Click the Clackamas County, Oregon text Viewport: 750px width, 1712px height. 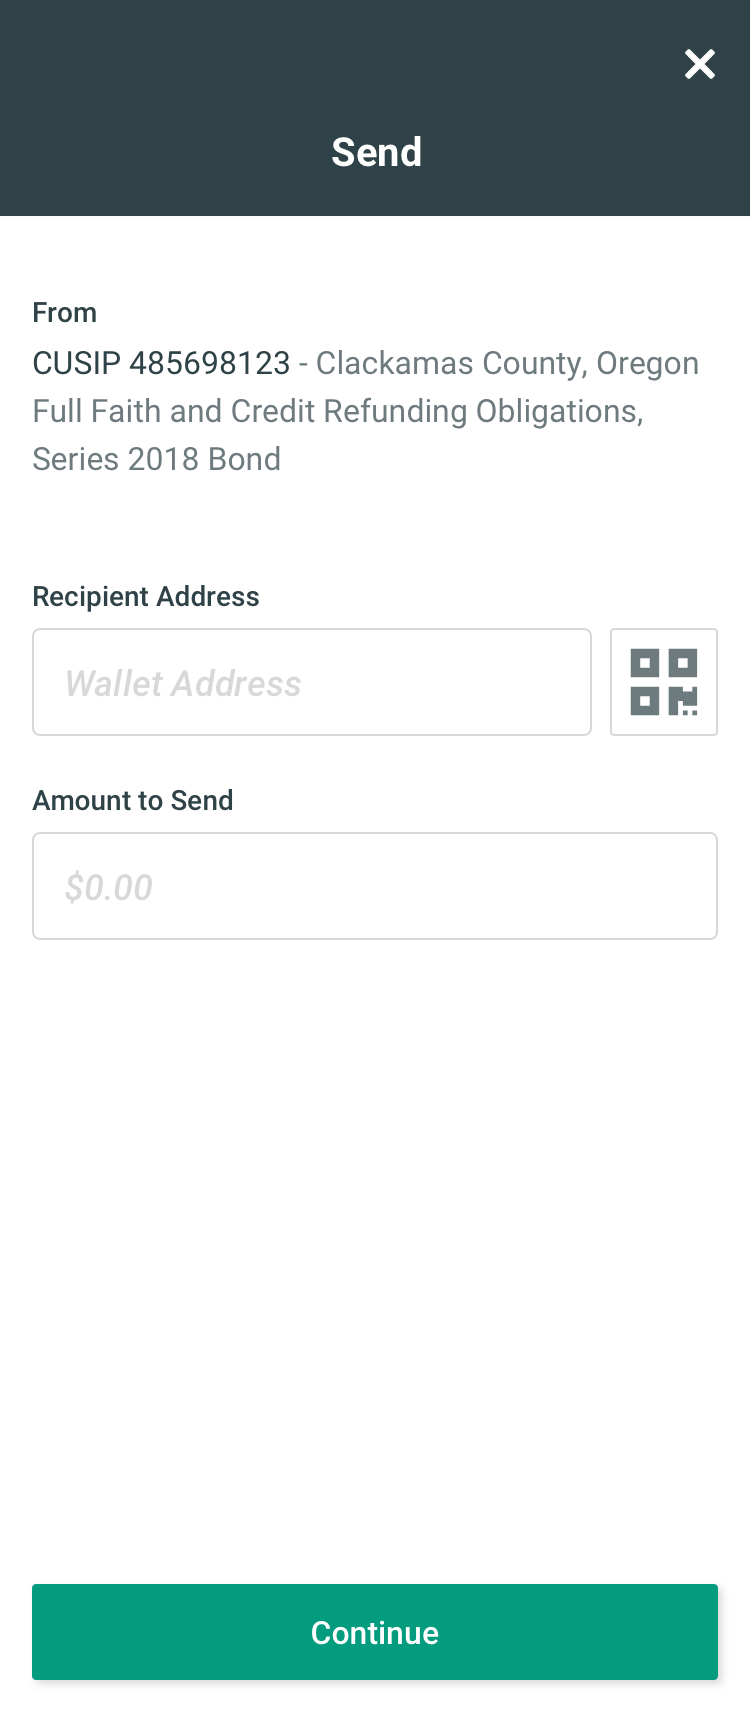[x=507, y=363]
